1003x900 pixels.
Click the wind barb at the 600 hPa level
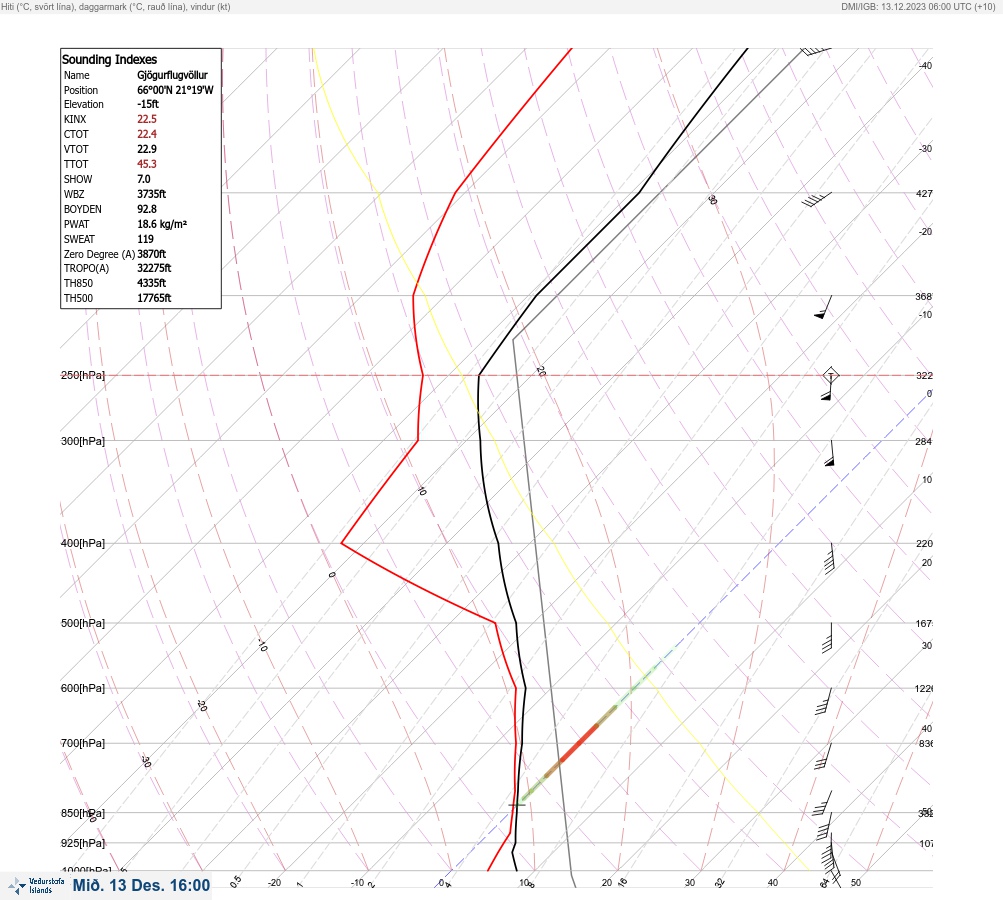(824, 701)
